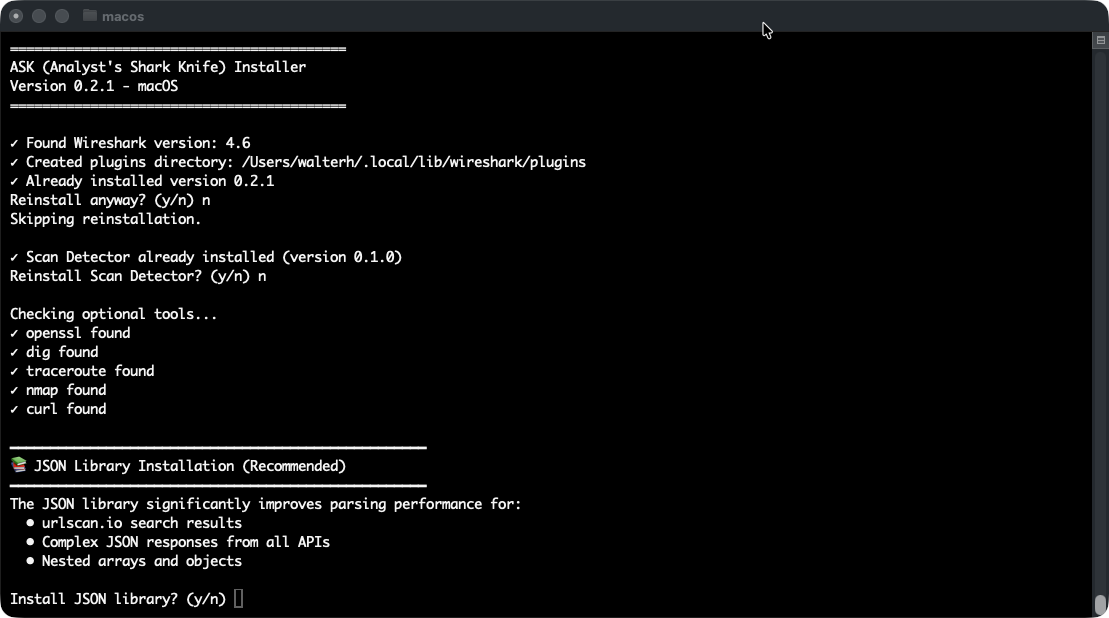Click the line 'Skipping reinstallation.'

pos(105,219)
